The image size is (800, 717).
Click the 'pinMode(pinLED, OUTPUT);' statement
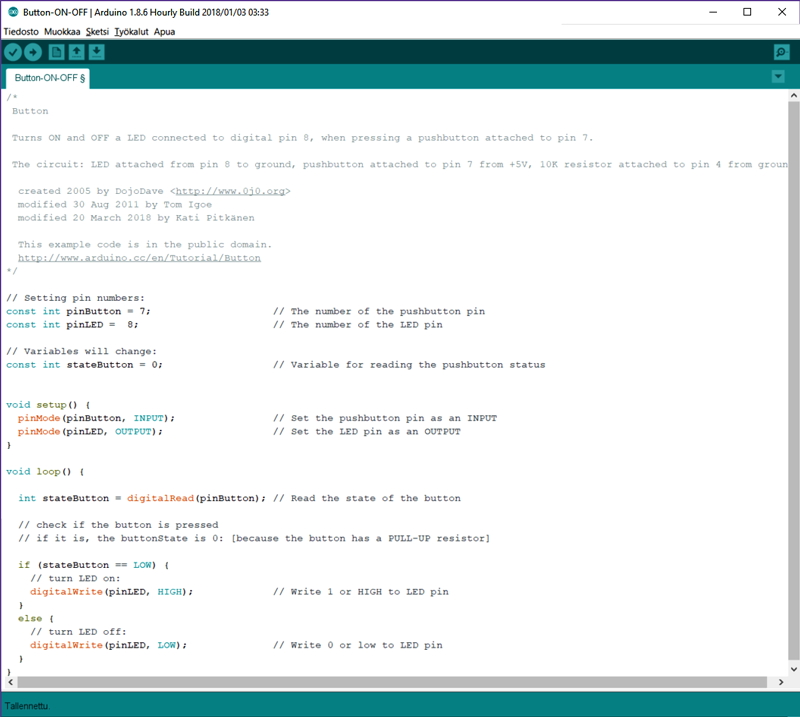90,431
